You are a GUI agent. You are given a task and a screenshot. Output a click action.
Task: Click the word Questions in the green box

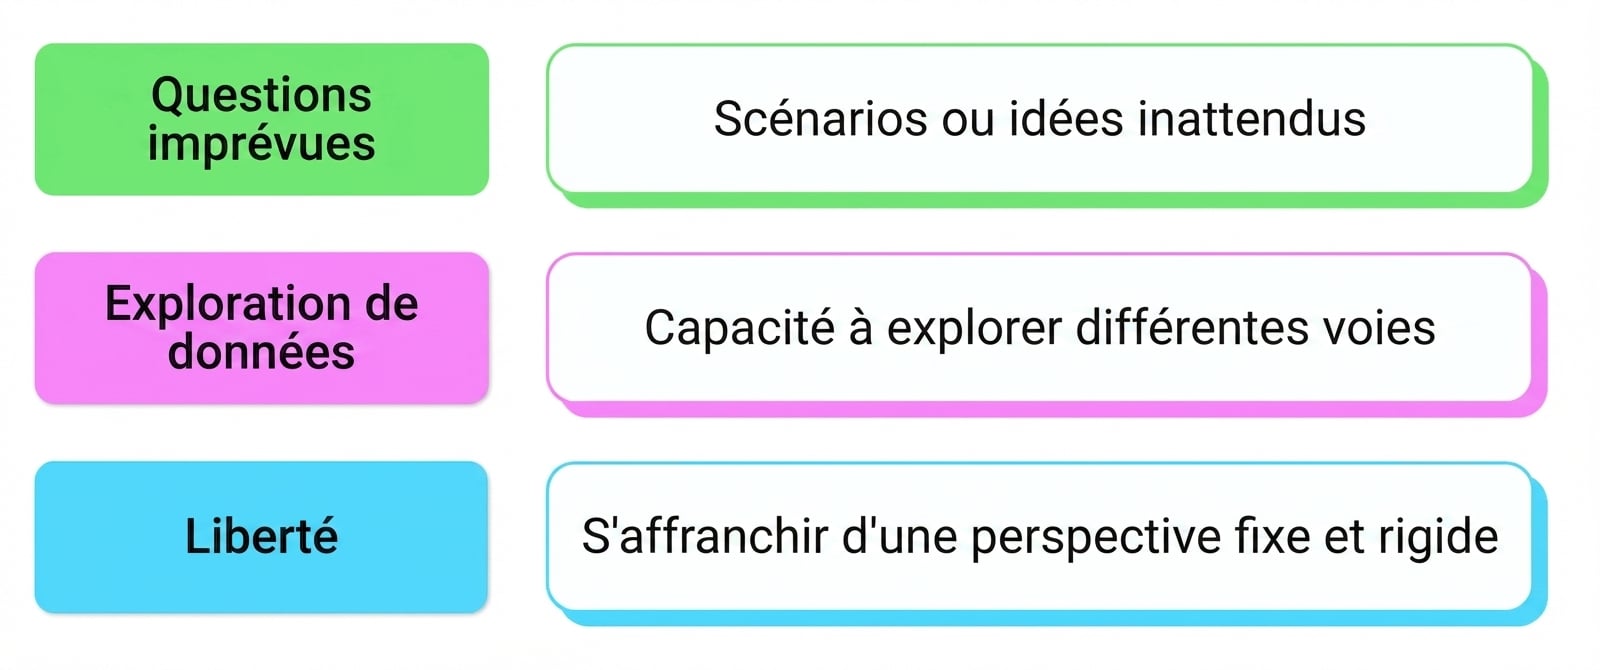point(262,96)
